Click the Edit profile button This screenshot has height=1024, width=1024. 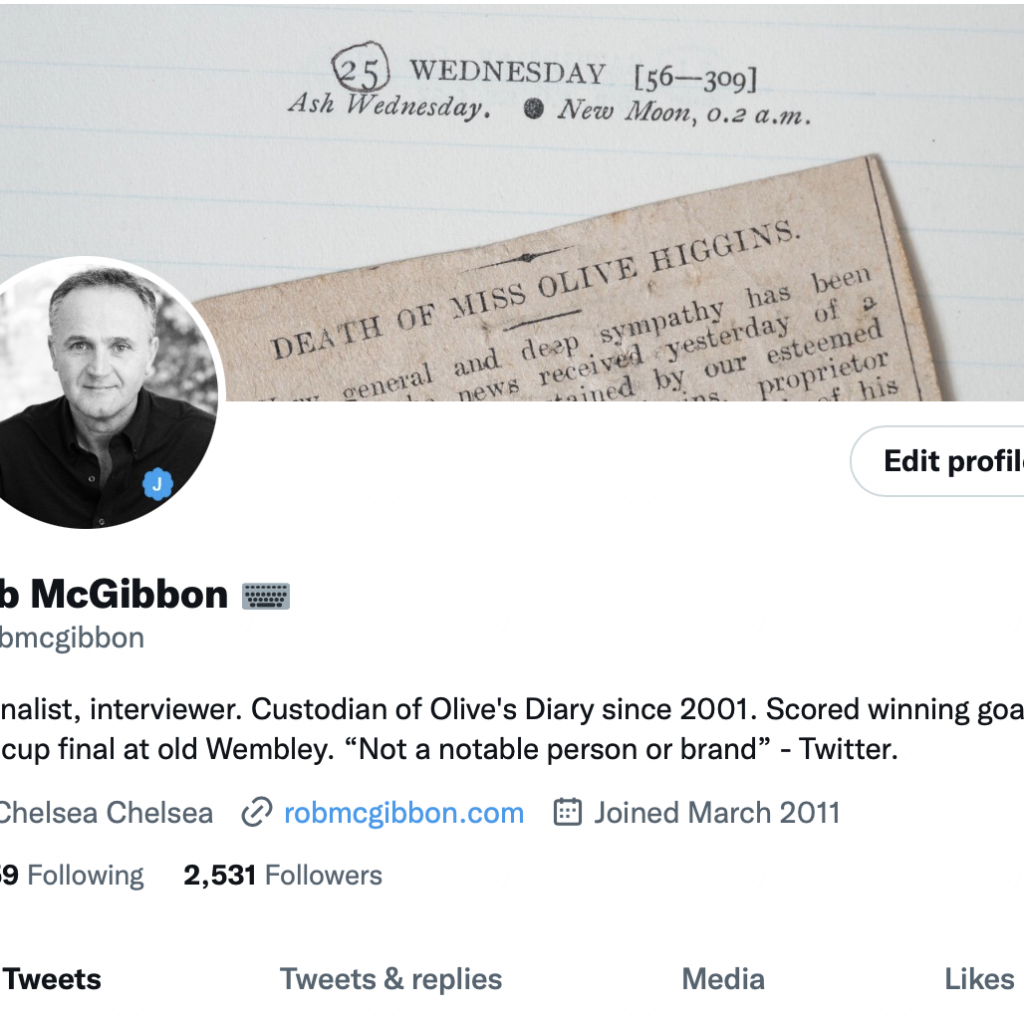click(x=940, y=461)
